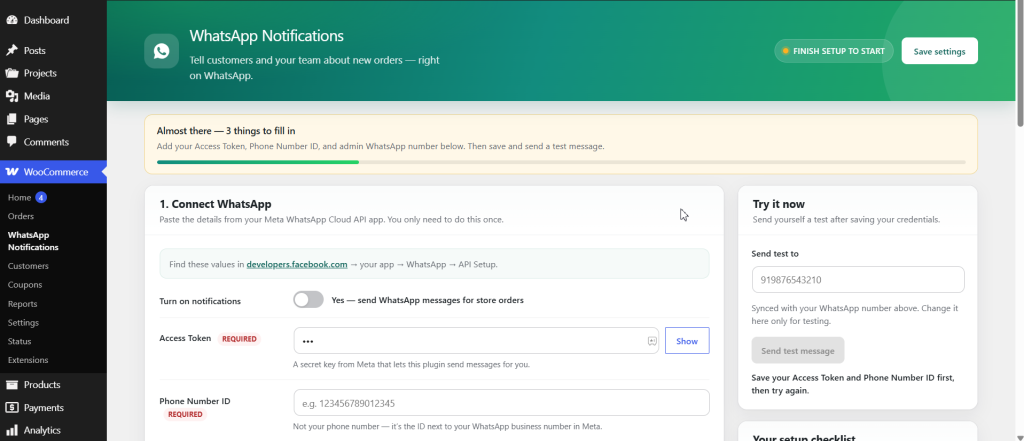The height and width of the screenshot is (441, 1024).
Task: Click the '1. Connect WhatsApp' heading
Action: tap(215, 204)
